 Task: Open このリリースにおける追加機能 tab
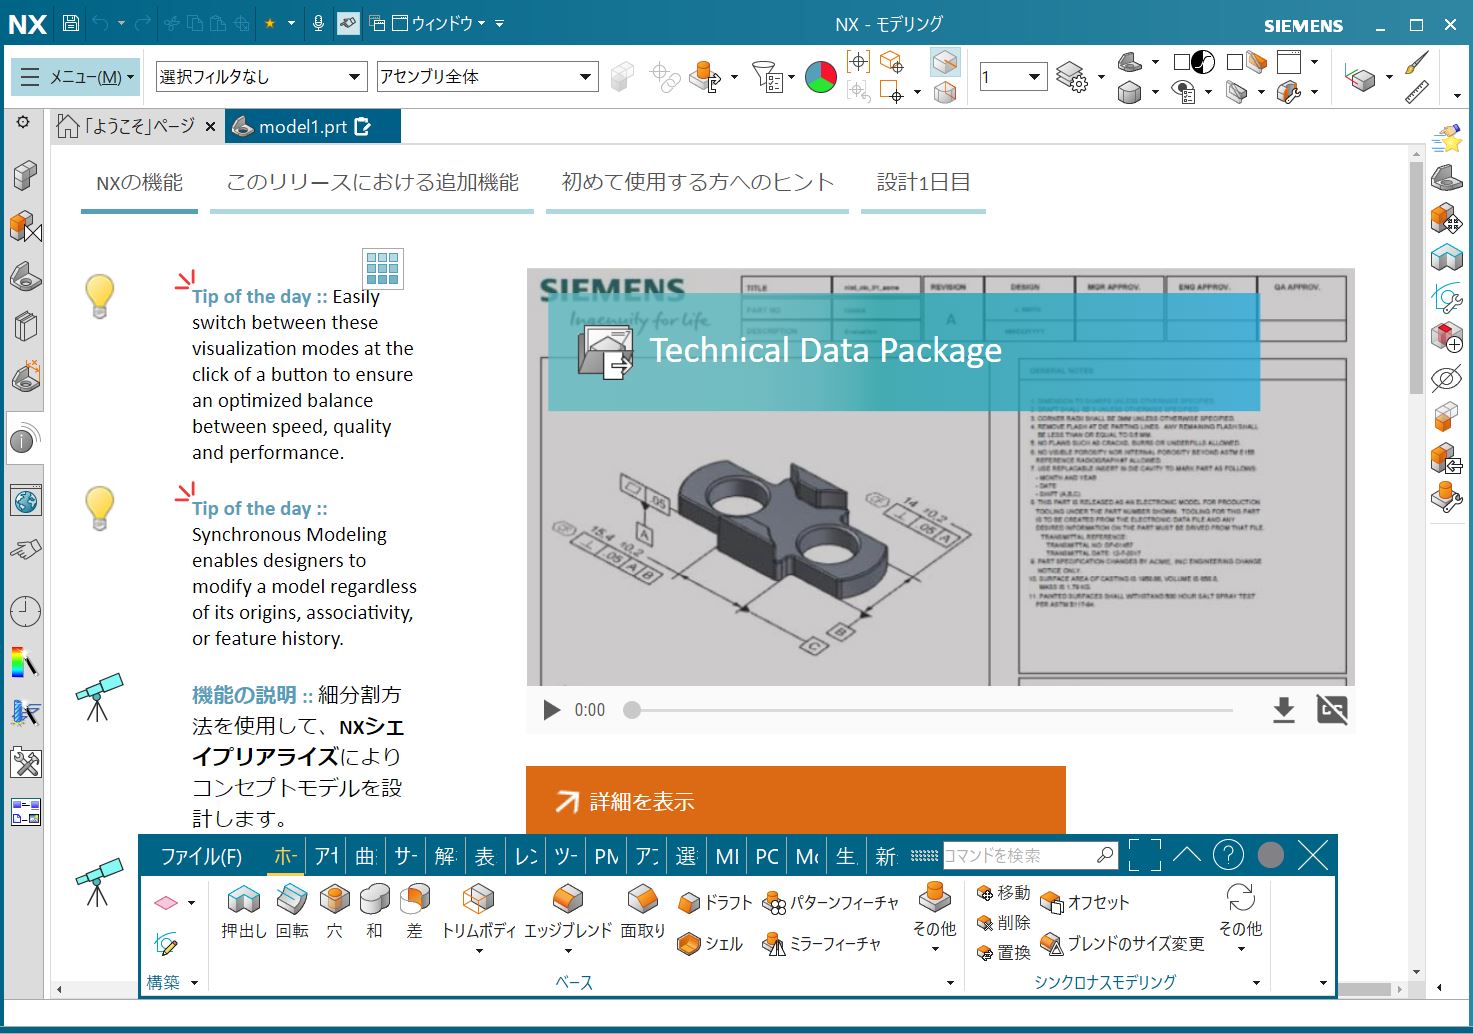coord(372,183)
